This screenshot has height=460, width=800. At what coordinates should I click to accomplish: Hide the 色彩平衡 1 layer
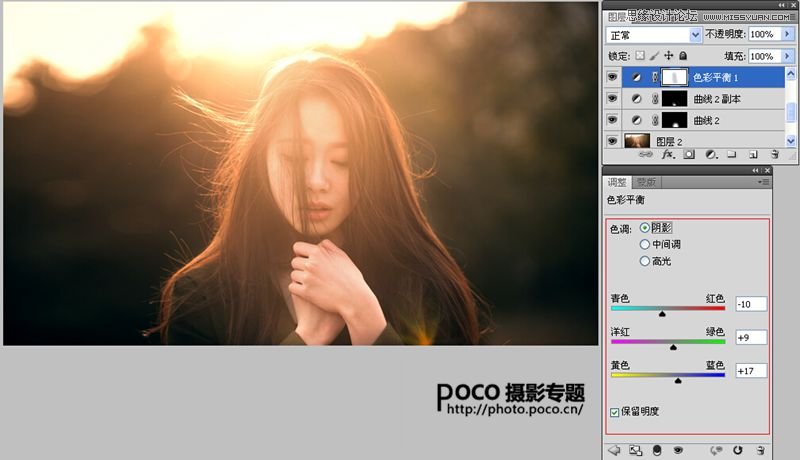click(x=612, y=77)
